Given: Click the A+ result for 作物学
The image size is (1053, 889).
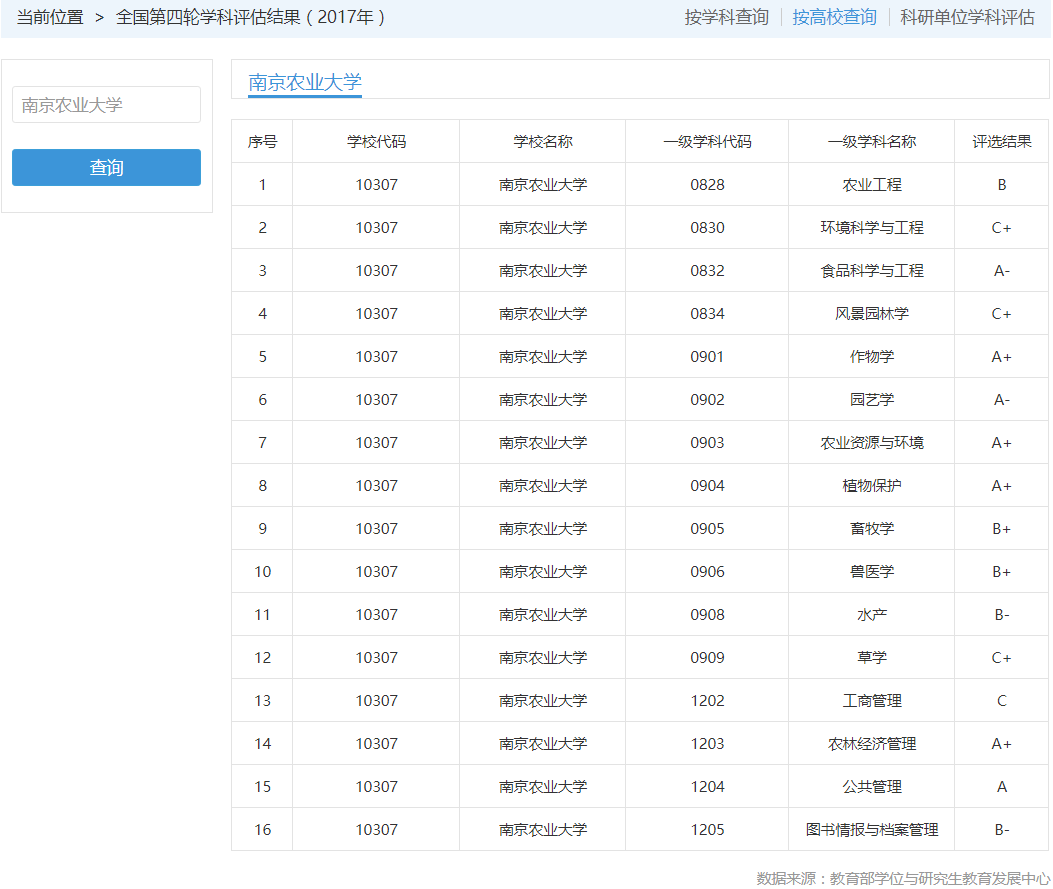Looking at the screenshot, I should [x=1001, y=357].
